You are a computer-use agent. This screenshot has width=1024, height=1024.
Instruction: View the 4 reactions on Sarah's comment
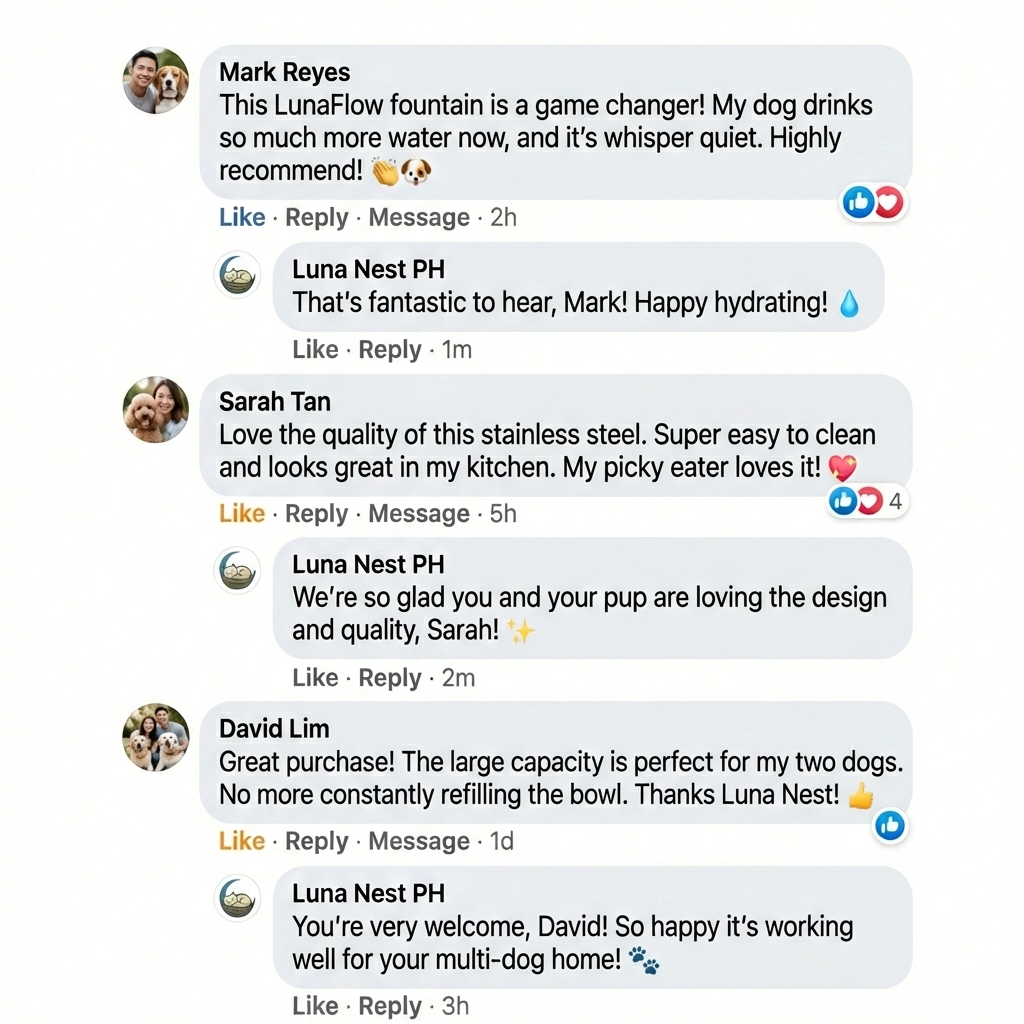pyautogui.click(x=866, y=501)
